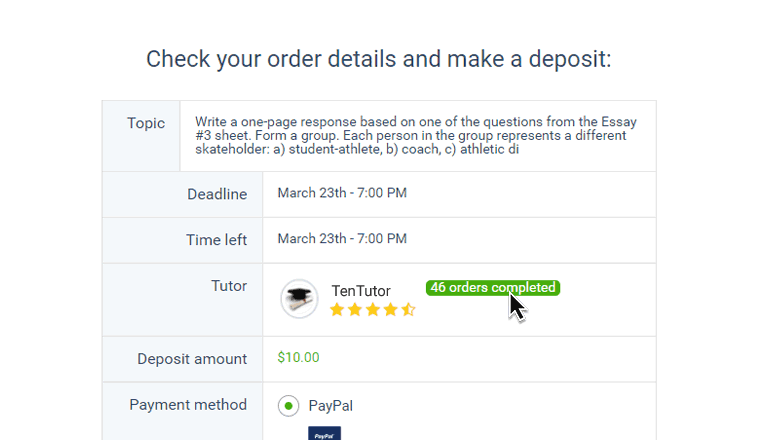Click the Topic row label

click(146, 124)
